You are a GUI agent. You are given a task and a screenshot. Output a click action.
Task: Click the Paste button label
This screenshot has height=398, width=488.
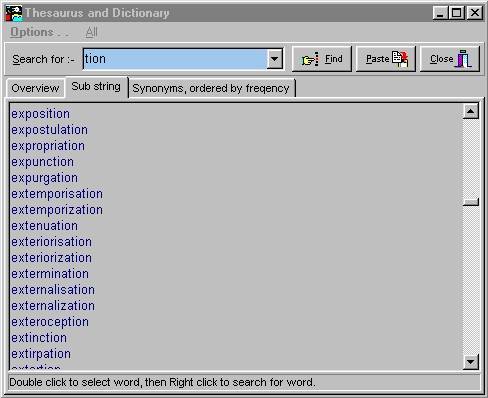[x=378, y=59]
